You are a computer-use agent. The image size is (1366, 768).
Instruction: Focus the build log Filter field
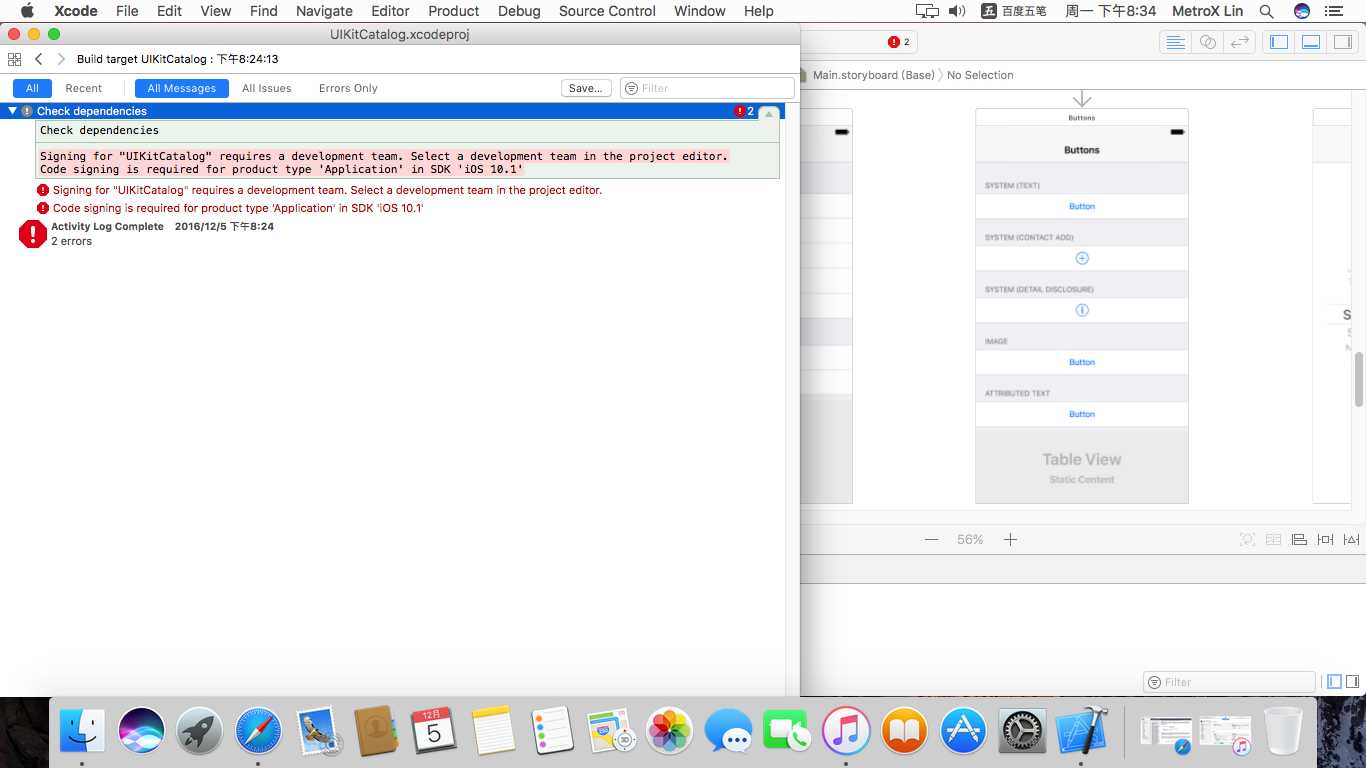pos(707,88)
